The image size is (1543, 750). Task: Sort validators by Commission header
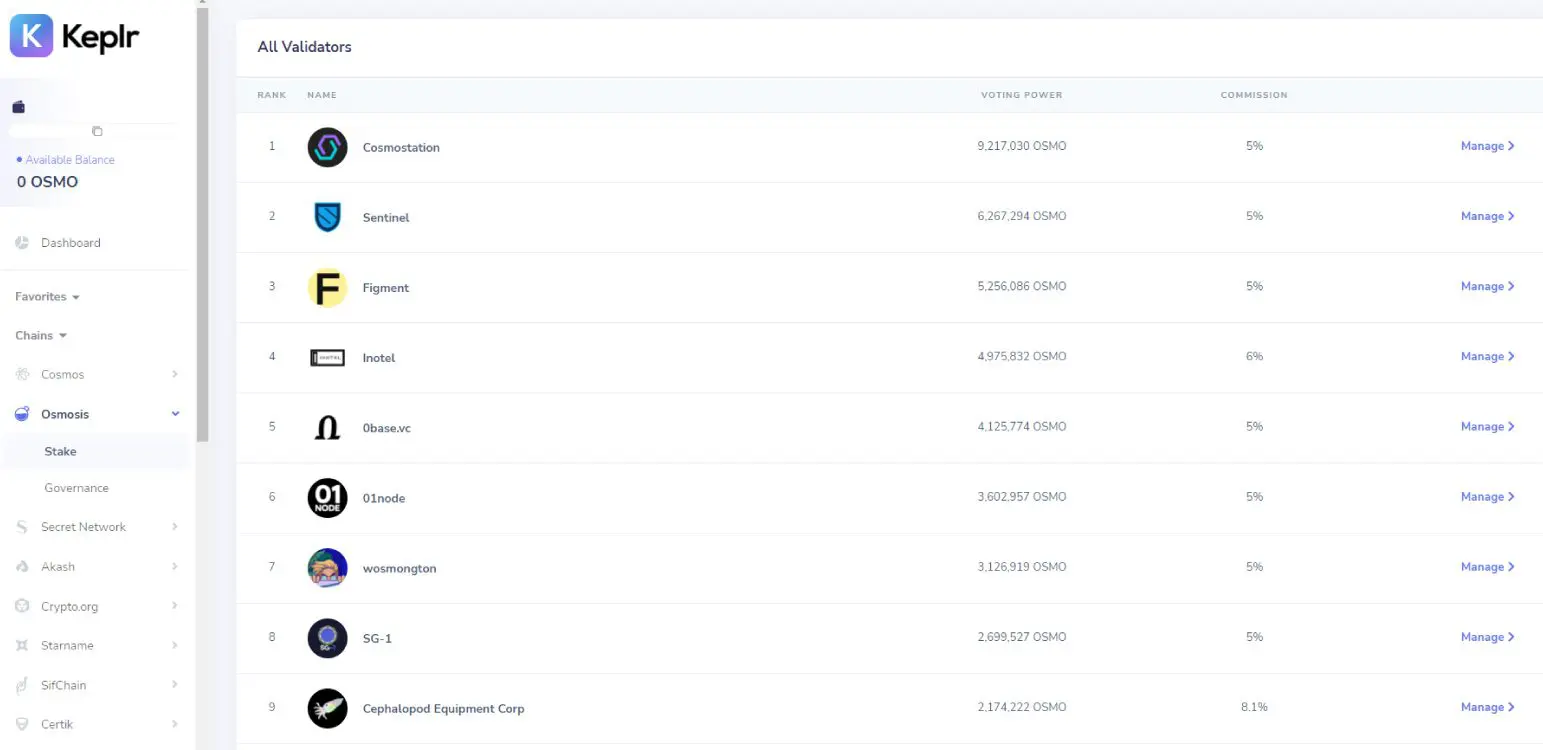click(1254, 95)
